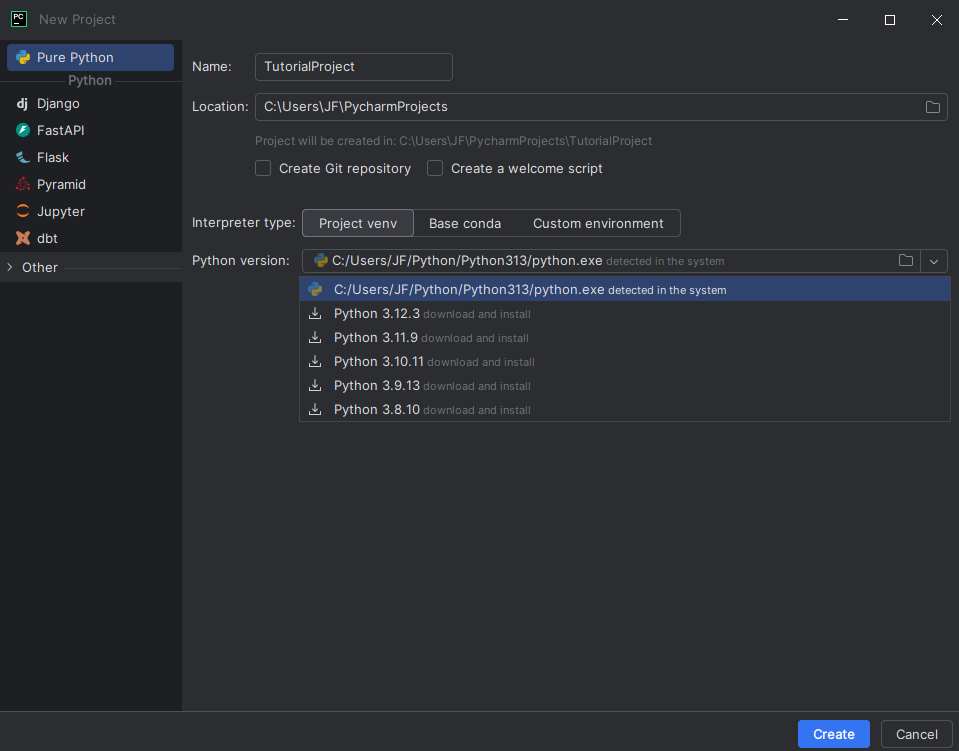Close the New Project dialog
Screen dimensions: 959x751
[936, 20]
